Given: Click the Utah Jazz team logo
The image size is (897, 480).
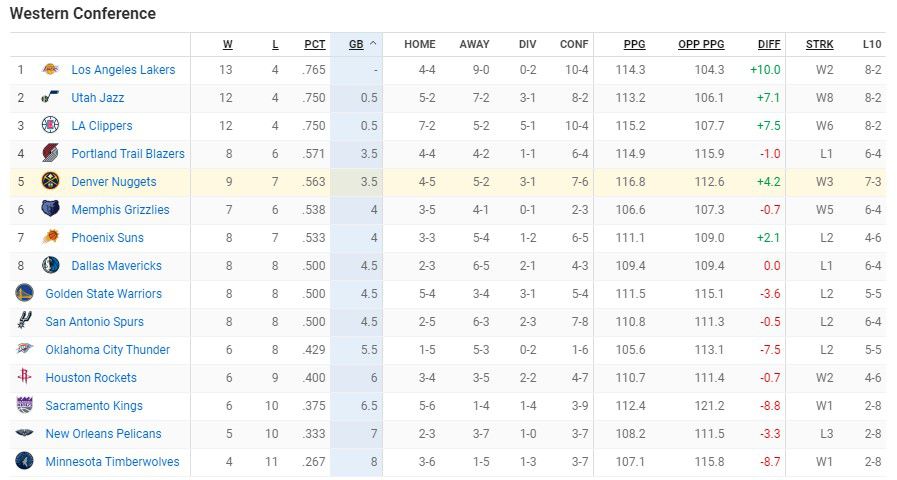Looking at the screenshot, I should [x=50, y=97].
